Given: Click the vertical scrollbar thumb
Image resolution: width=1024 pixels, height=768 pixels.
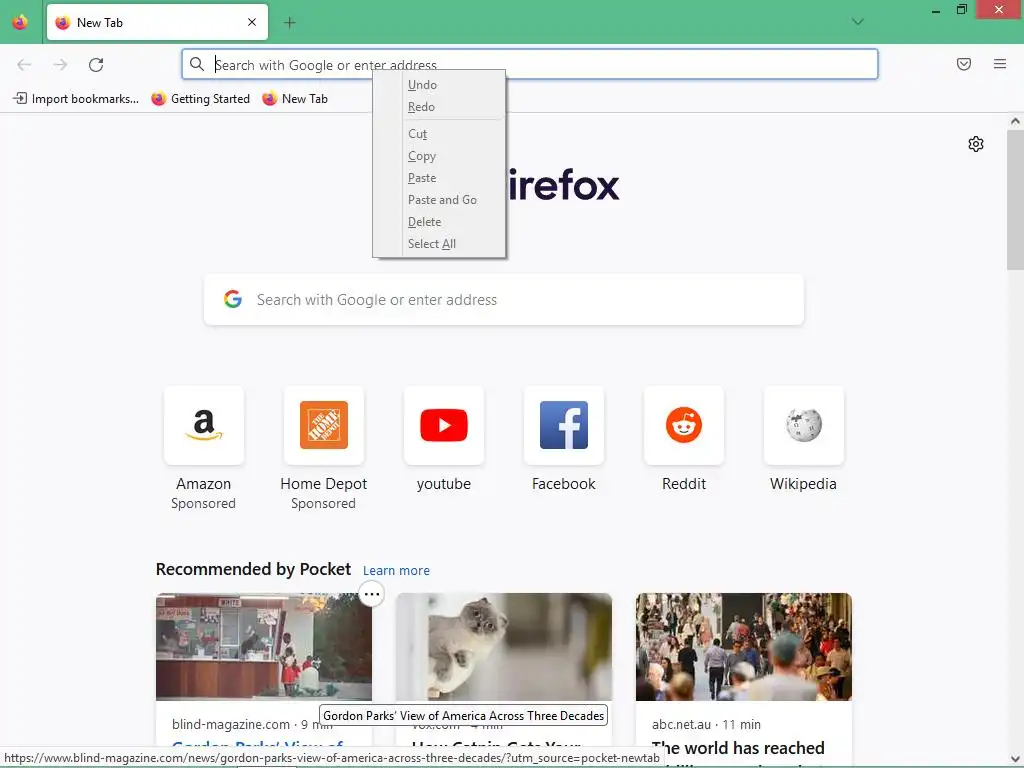Looking at the screenshot, I should (x=1015, y=200).
